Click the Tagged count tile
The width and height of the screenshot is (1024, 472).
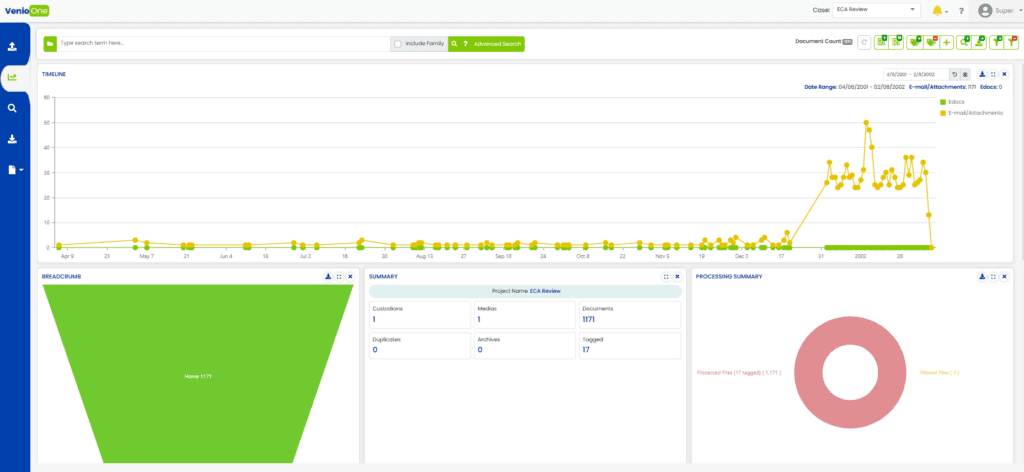(630, 345)
